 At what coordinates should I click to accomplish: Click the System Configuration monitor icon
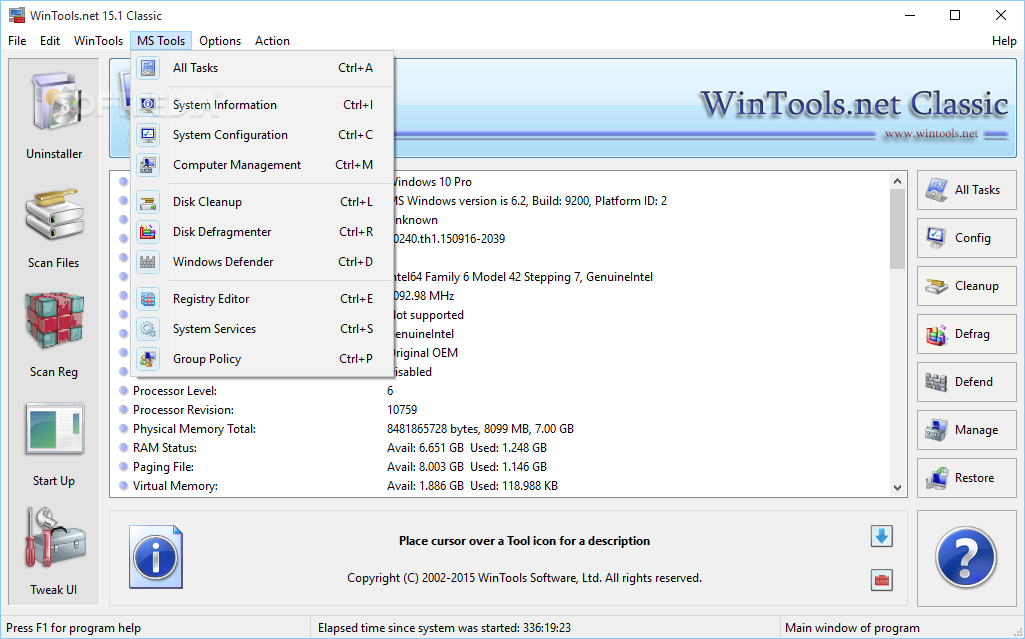(x=148, y=135)
